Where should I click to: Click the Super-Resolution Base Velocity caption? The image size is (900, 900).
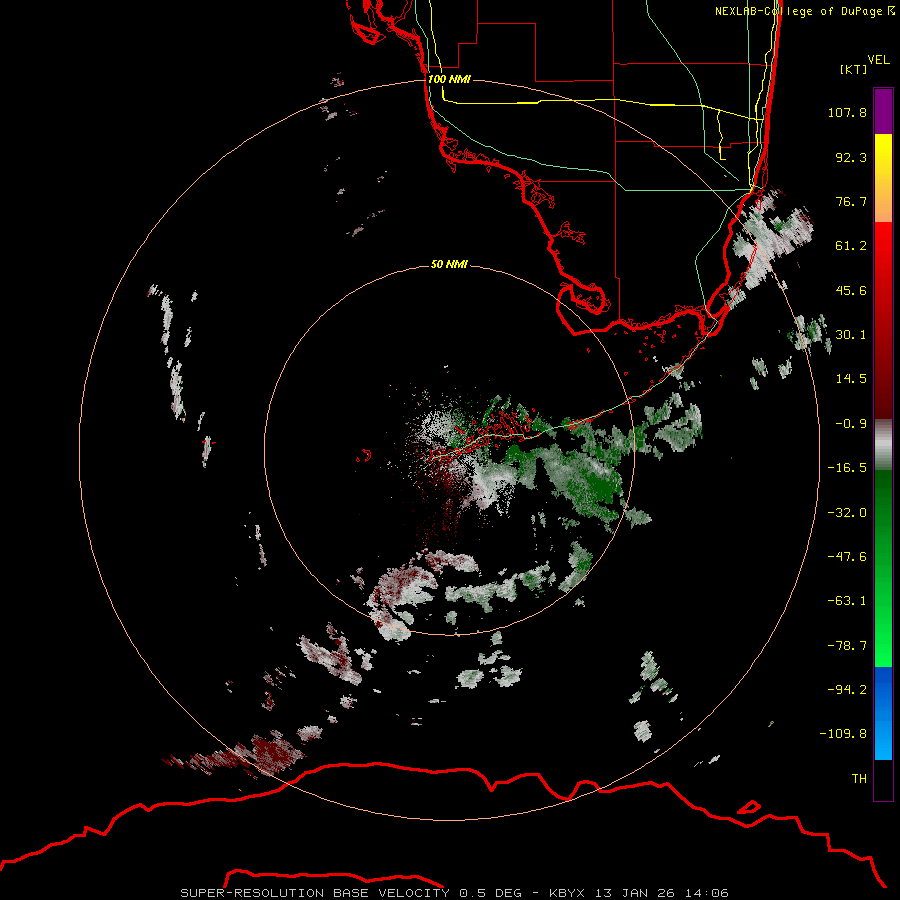tap(455, 893)
